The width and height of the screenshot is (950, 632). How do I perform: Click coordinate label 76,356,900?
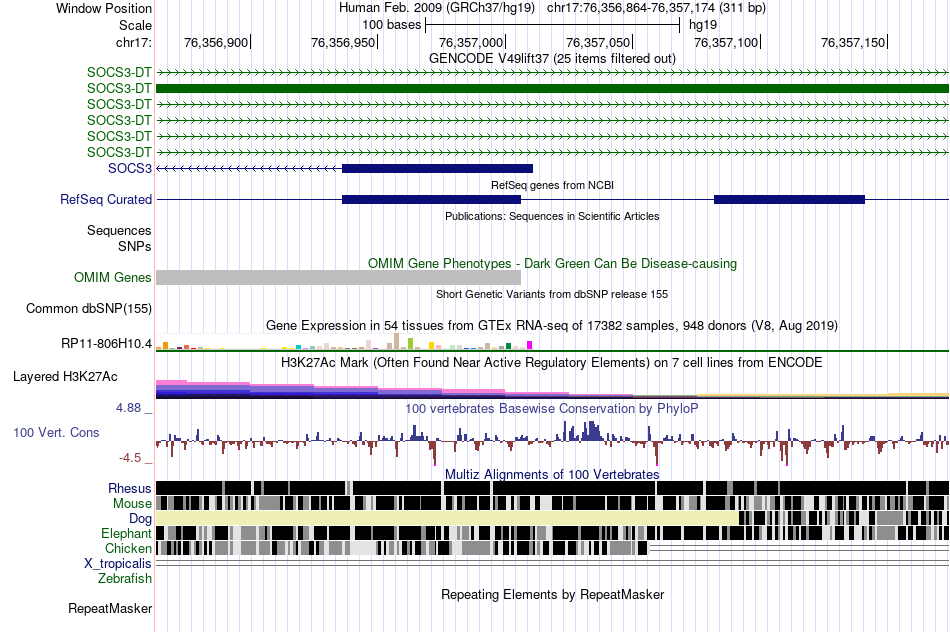(x=216, y=42)
